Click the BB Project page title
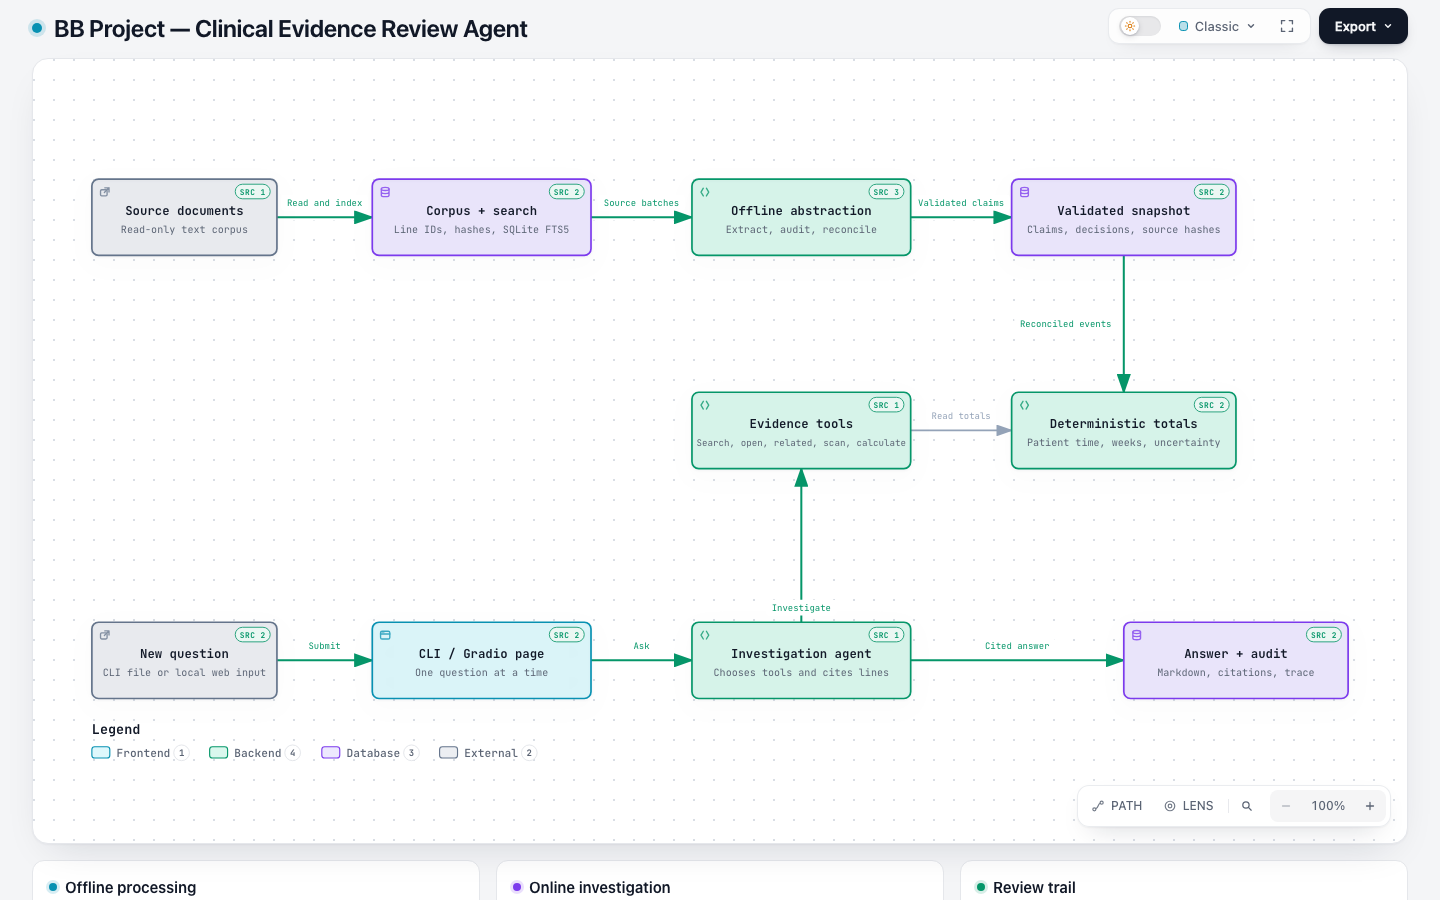 [290, 29]
